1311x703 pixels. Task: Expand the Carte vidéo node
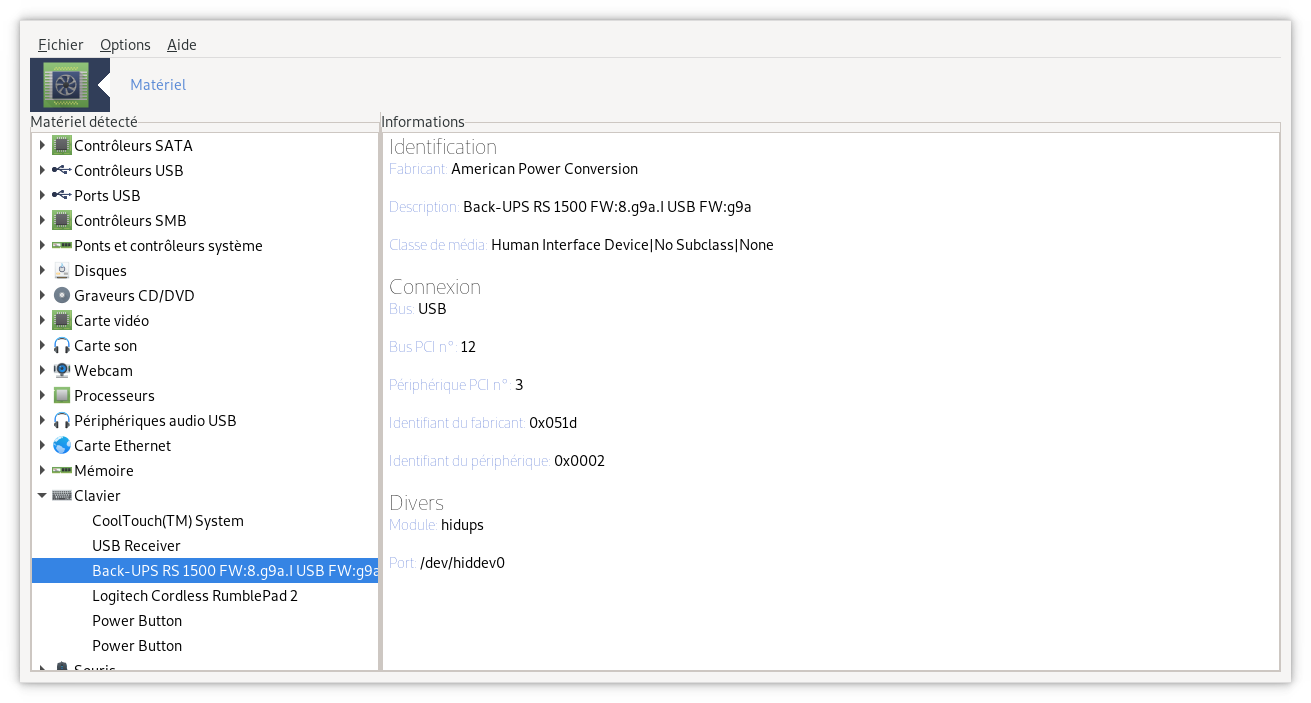[42, 321]
